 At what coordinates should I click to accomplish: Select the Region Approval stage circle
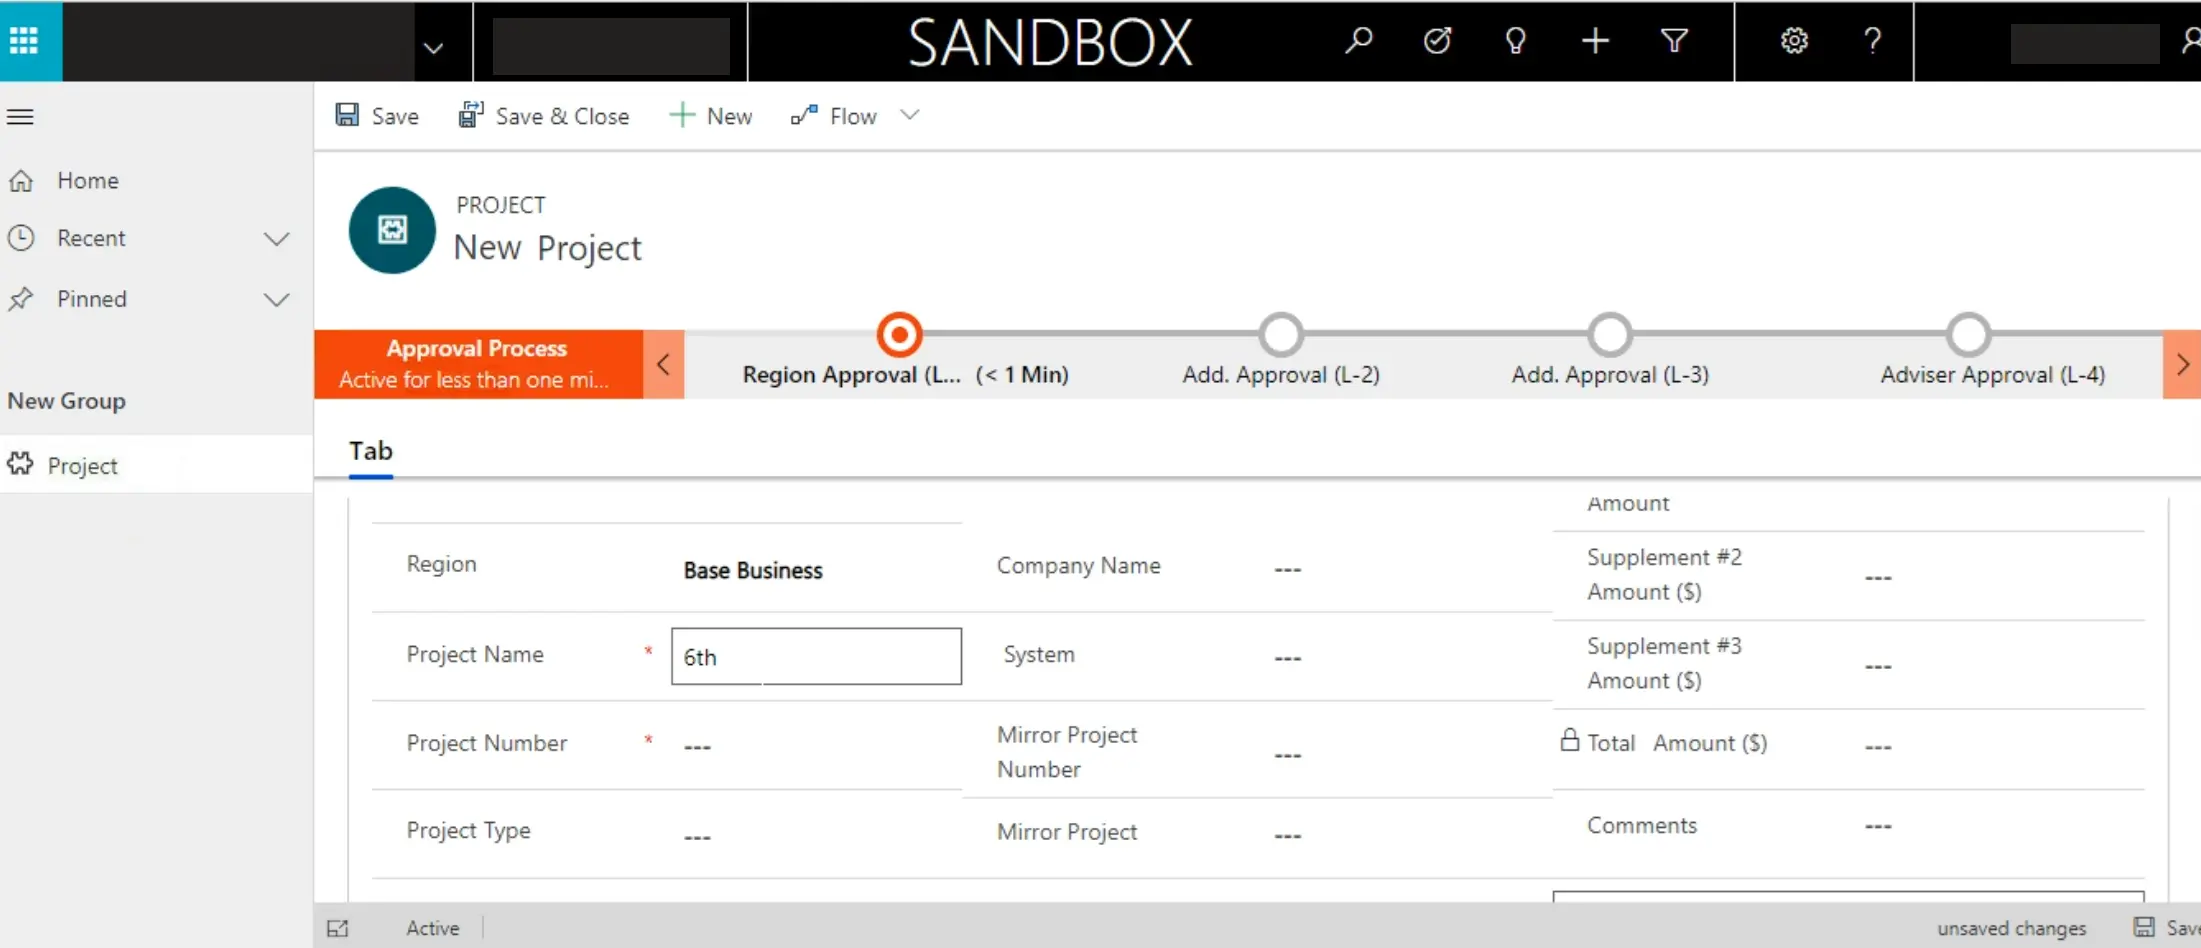pos(899,335)
